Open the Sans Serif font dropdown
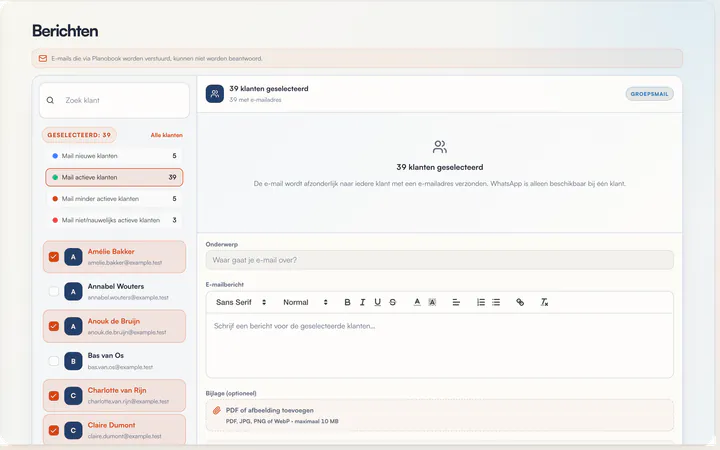The width and height of the screenshot is (720, 450). coord(241,302)
